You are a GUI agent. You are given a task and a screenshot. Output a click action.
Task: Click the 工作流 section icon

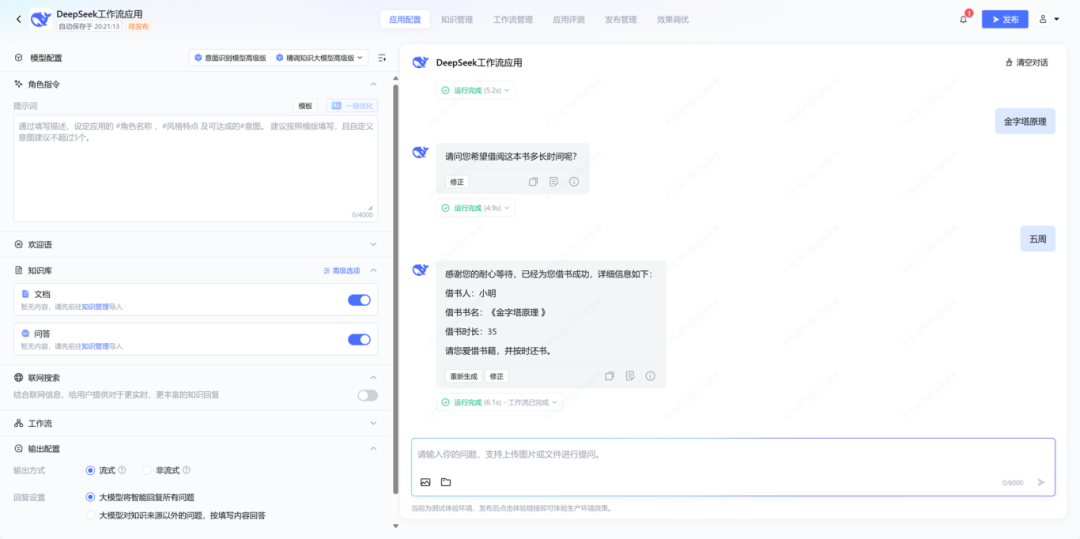[19, 423]
